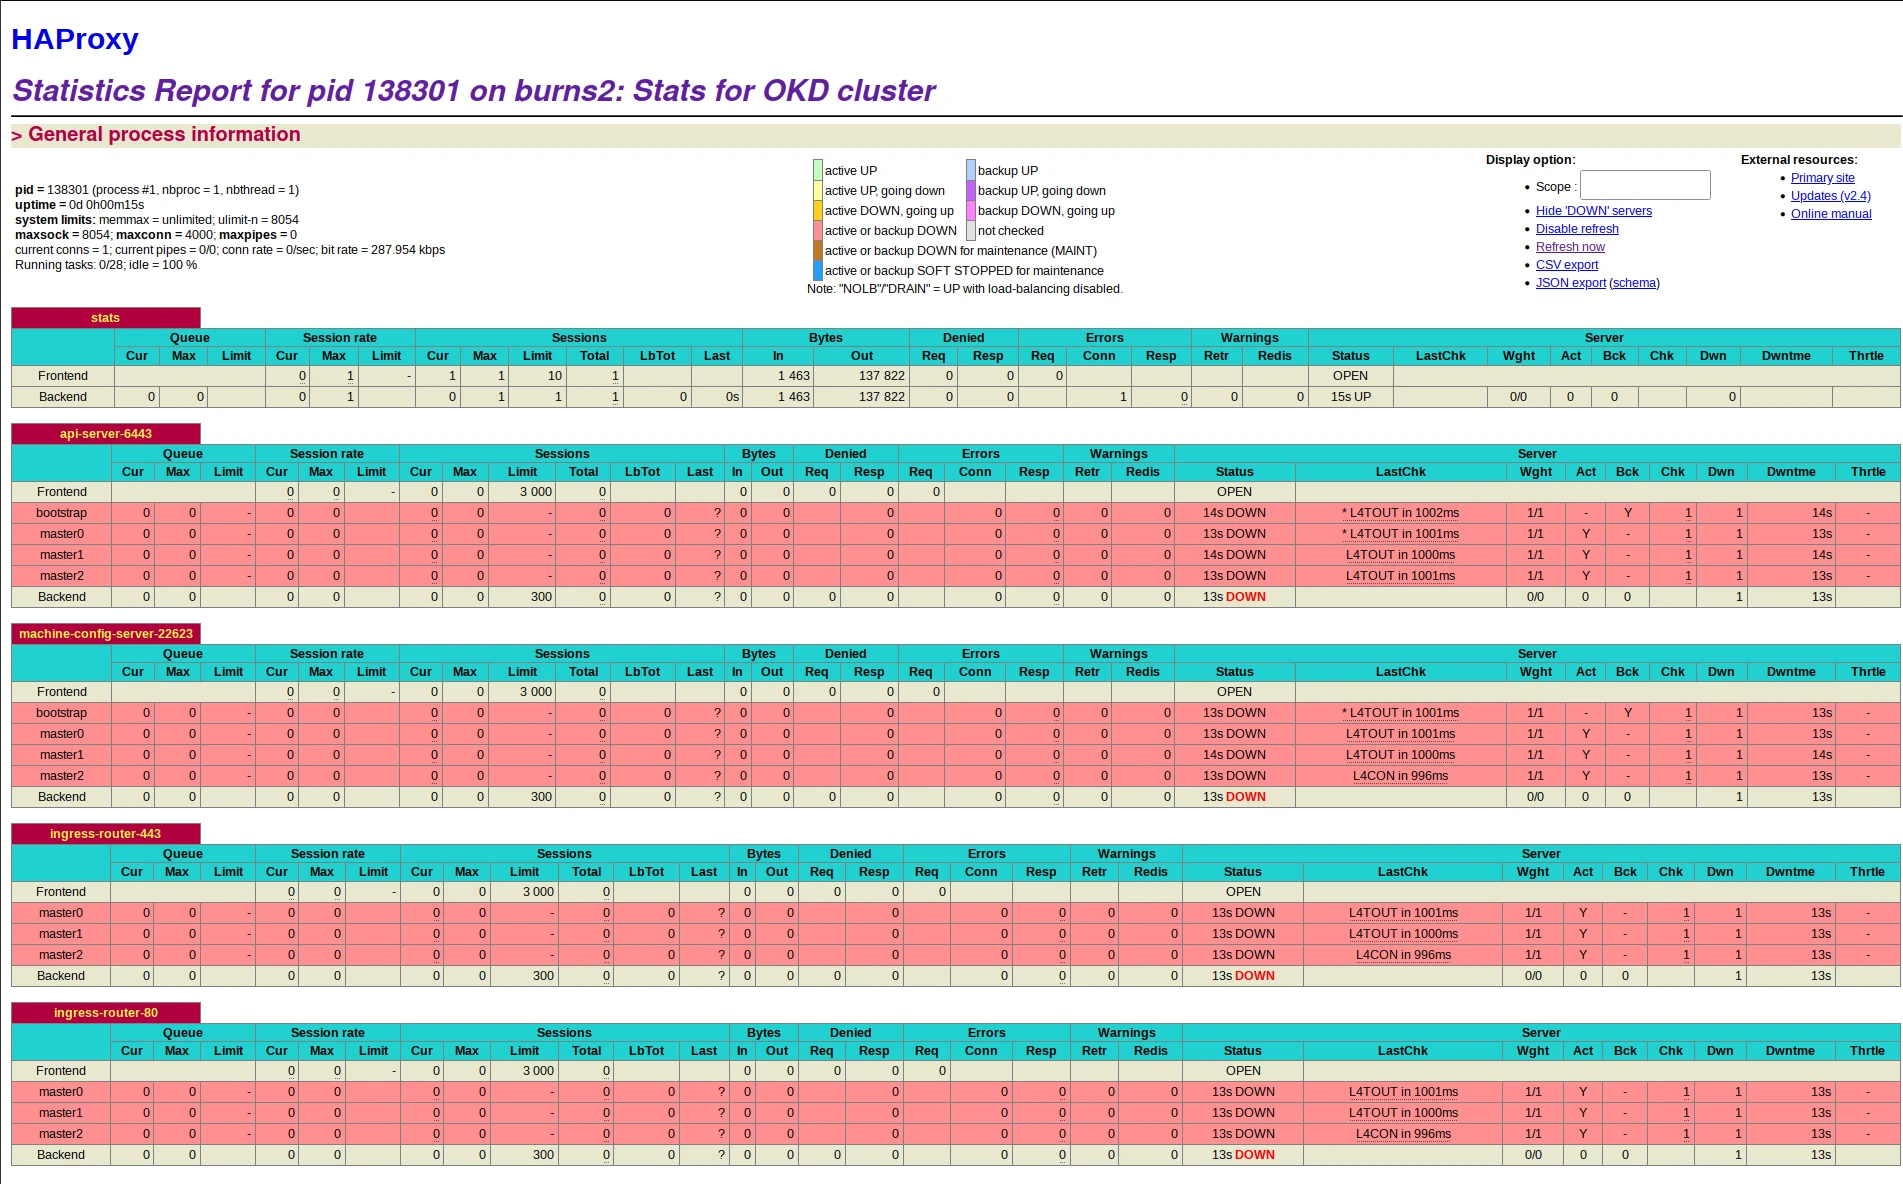Click Dwntme column header in stats table
The height and width of the screenshot is (1184, 1903).
(1786, 356)
